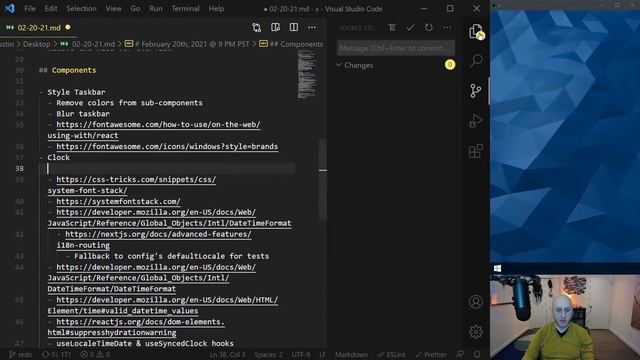This screenshot has width=640, height=360.
Task: Open Source Control More Actions ellipsis
Action: tap(447, 27)
